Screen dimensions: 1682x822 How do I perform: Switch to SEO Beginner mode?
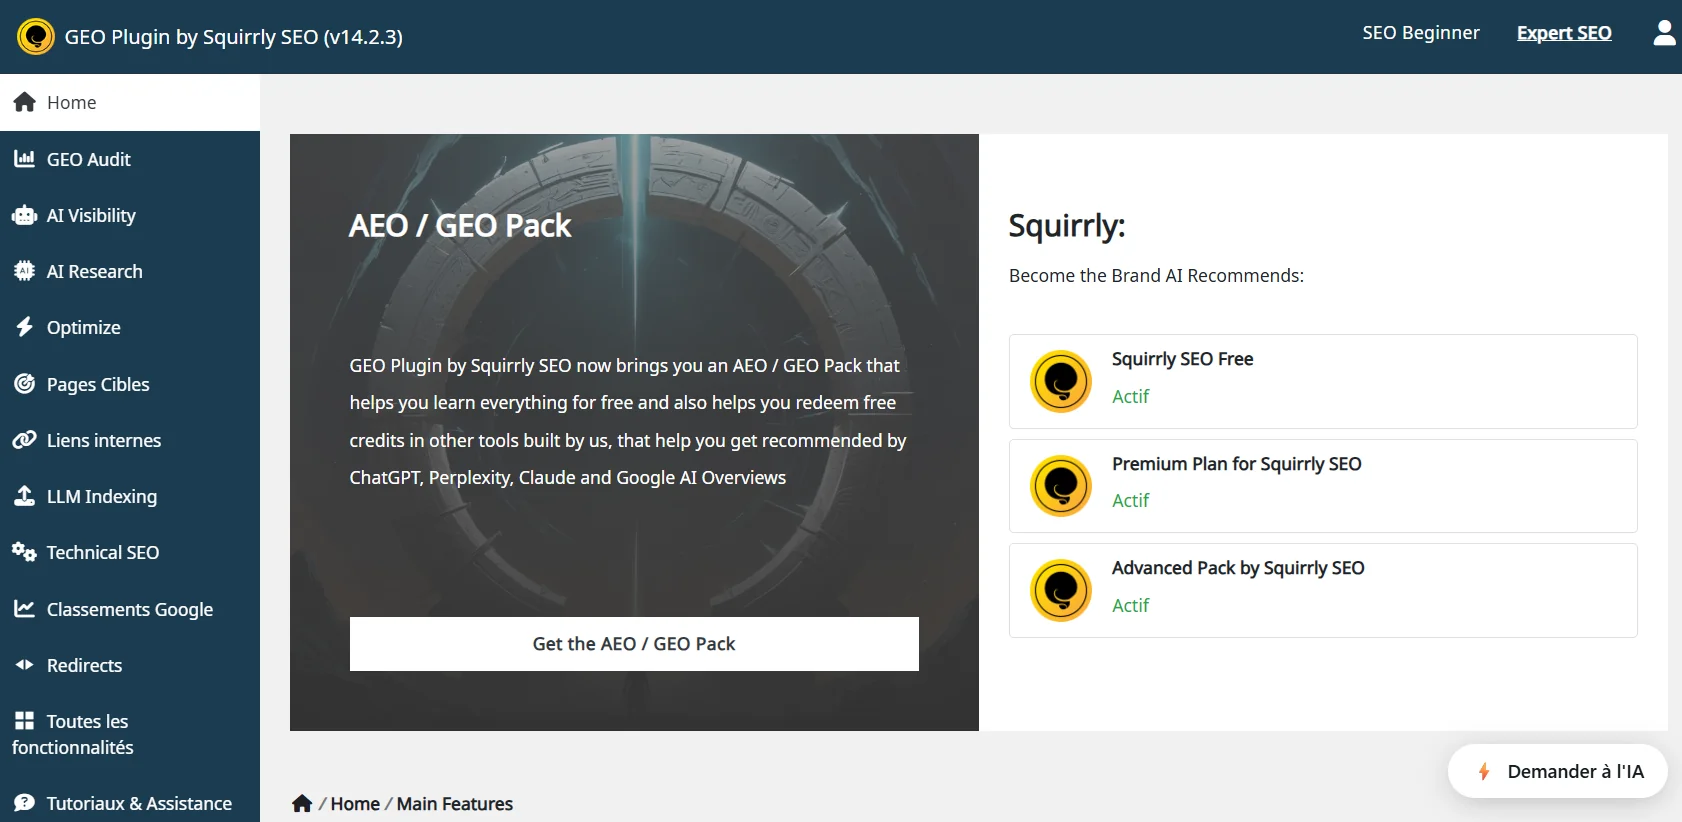tap(1421, 33)
